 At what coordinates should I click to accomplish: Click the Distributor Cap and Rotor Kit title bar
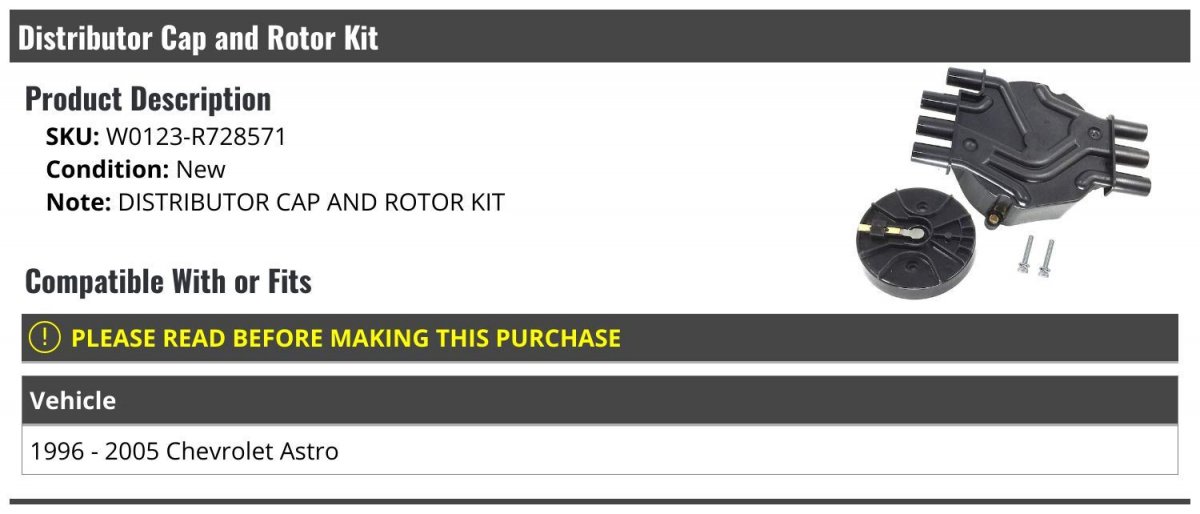pos(600,38)
